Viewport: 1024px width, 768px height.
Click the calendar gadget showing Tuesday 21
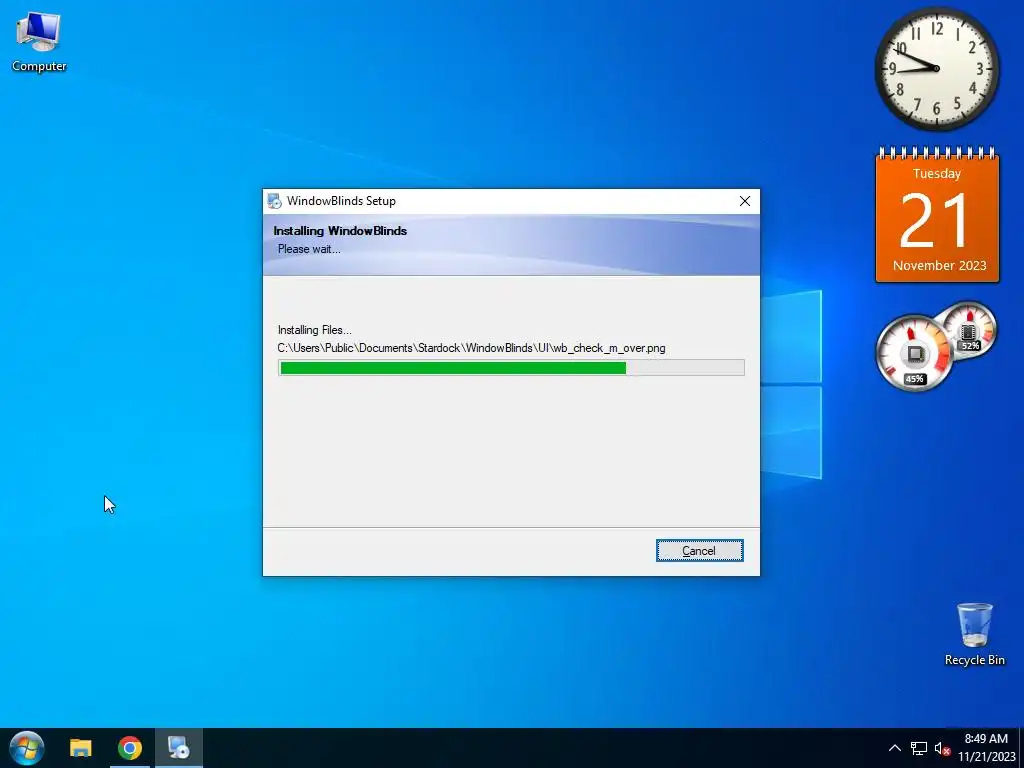pyautogui.click(x=937, y=216)
